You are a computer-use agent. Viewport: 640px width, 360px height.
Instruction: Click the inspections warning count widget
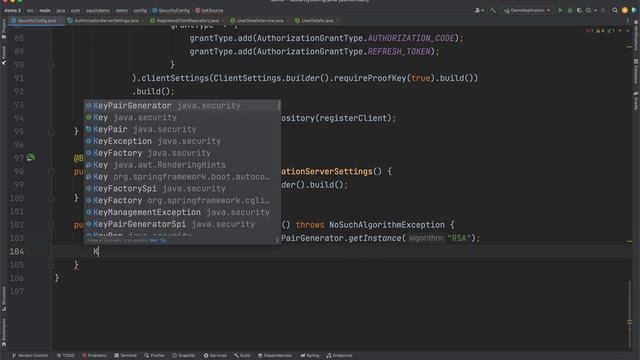600,31
